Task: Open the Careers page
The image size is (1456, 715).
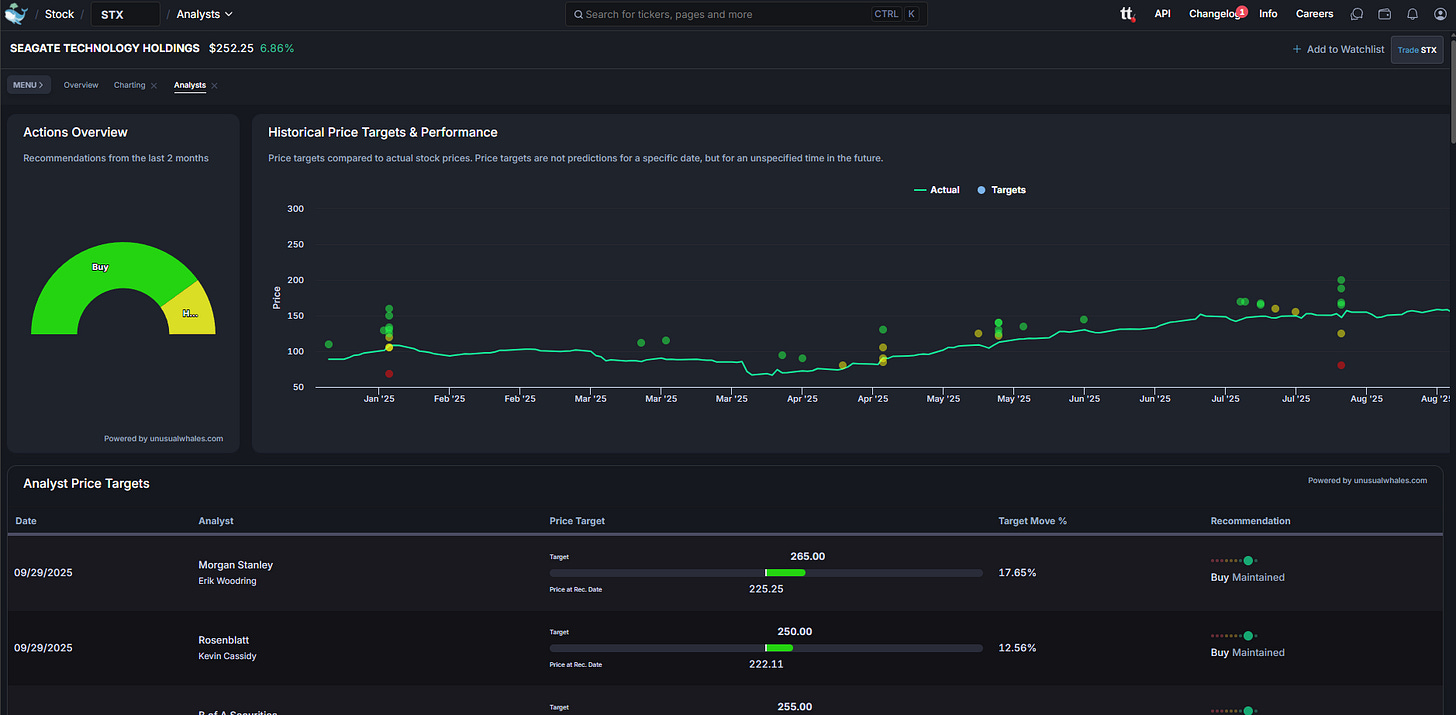Action: 1314,14
